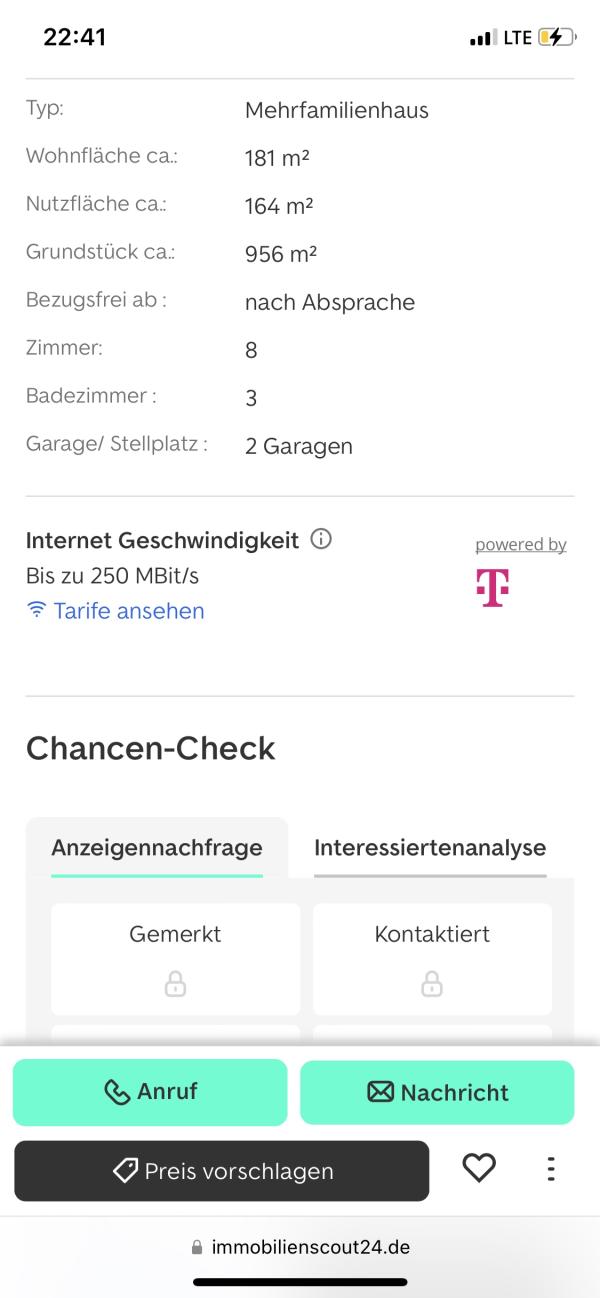This screenshot has width=600, height=1298.
Task: Click the lock icon under Kontaktiert
Action: (432, 984)
